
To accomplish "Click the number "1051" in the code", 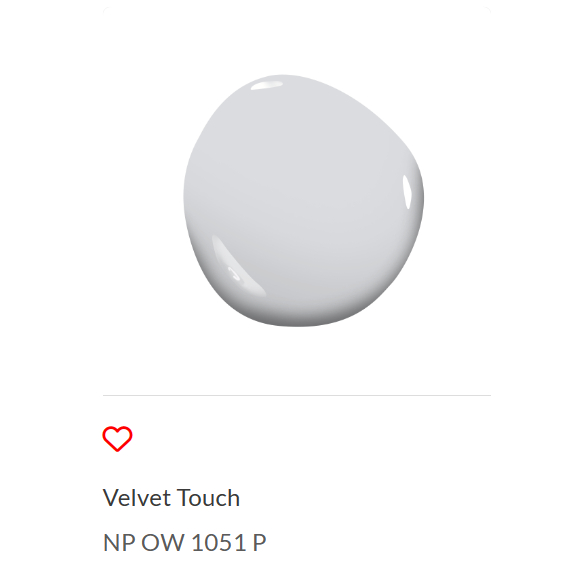I will pyautogui.click(x=219, y=542).
